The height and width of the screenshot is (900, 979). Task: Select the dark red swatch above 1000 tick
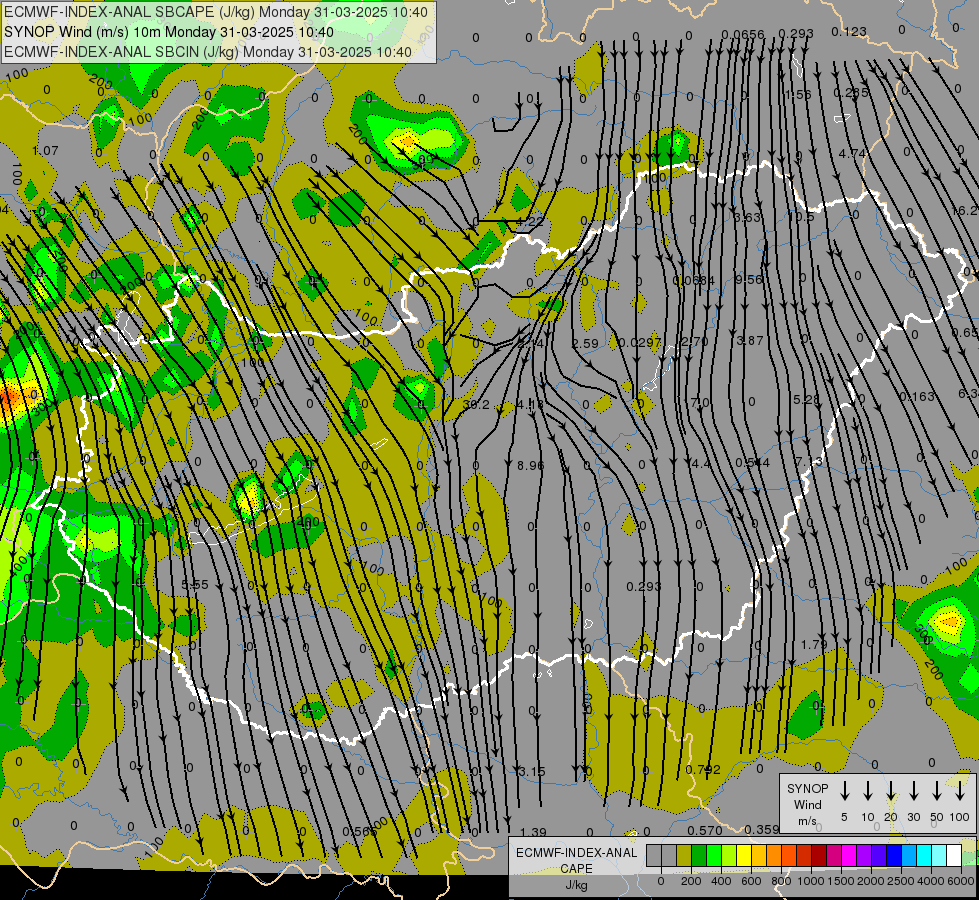[819, 855]
